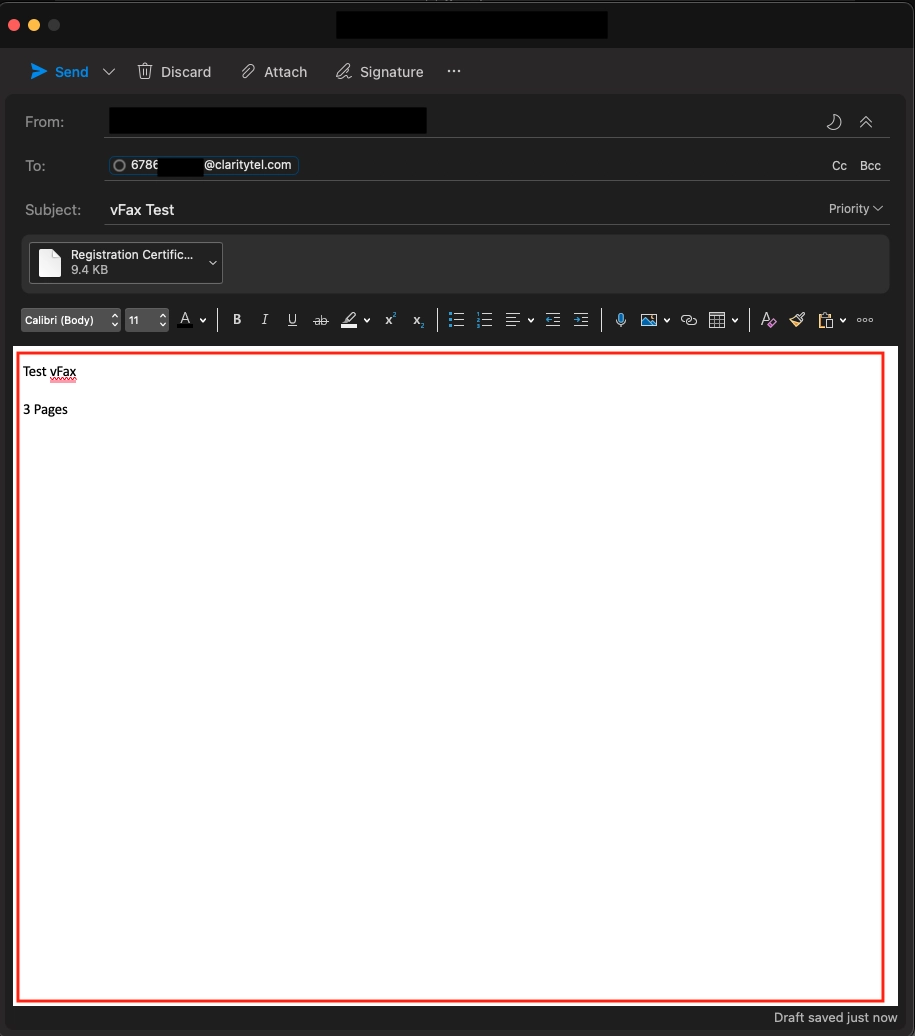Open the Signature options
The image size is (915, 1036).
tap(380, 71)
